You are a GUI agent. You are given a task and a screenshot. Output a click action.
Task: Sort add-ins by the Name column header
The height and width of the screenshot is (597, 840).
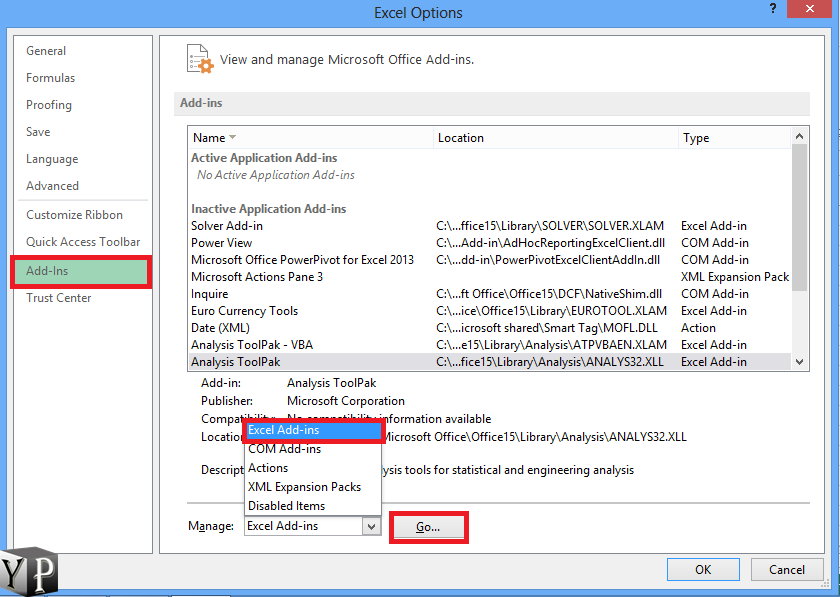click(310, 138)
